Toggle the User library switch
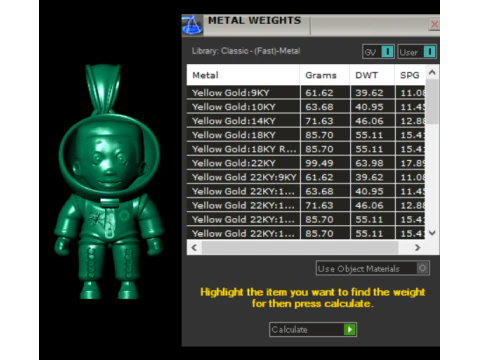Image resolution: width=480 pixels, height=360 pixels. click(417, 52)
